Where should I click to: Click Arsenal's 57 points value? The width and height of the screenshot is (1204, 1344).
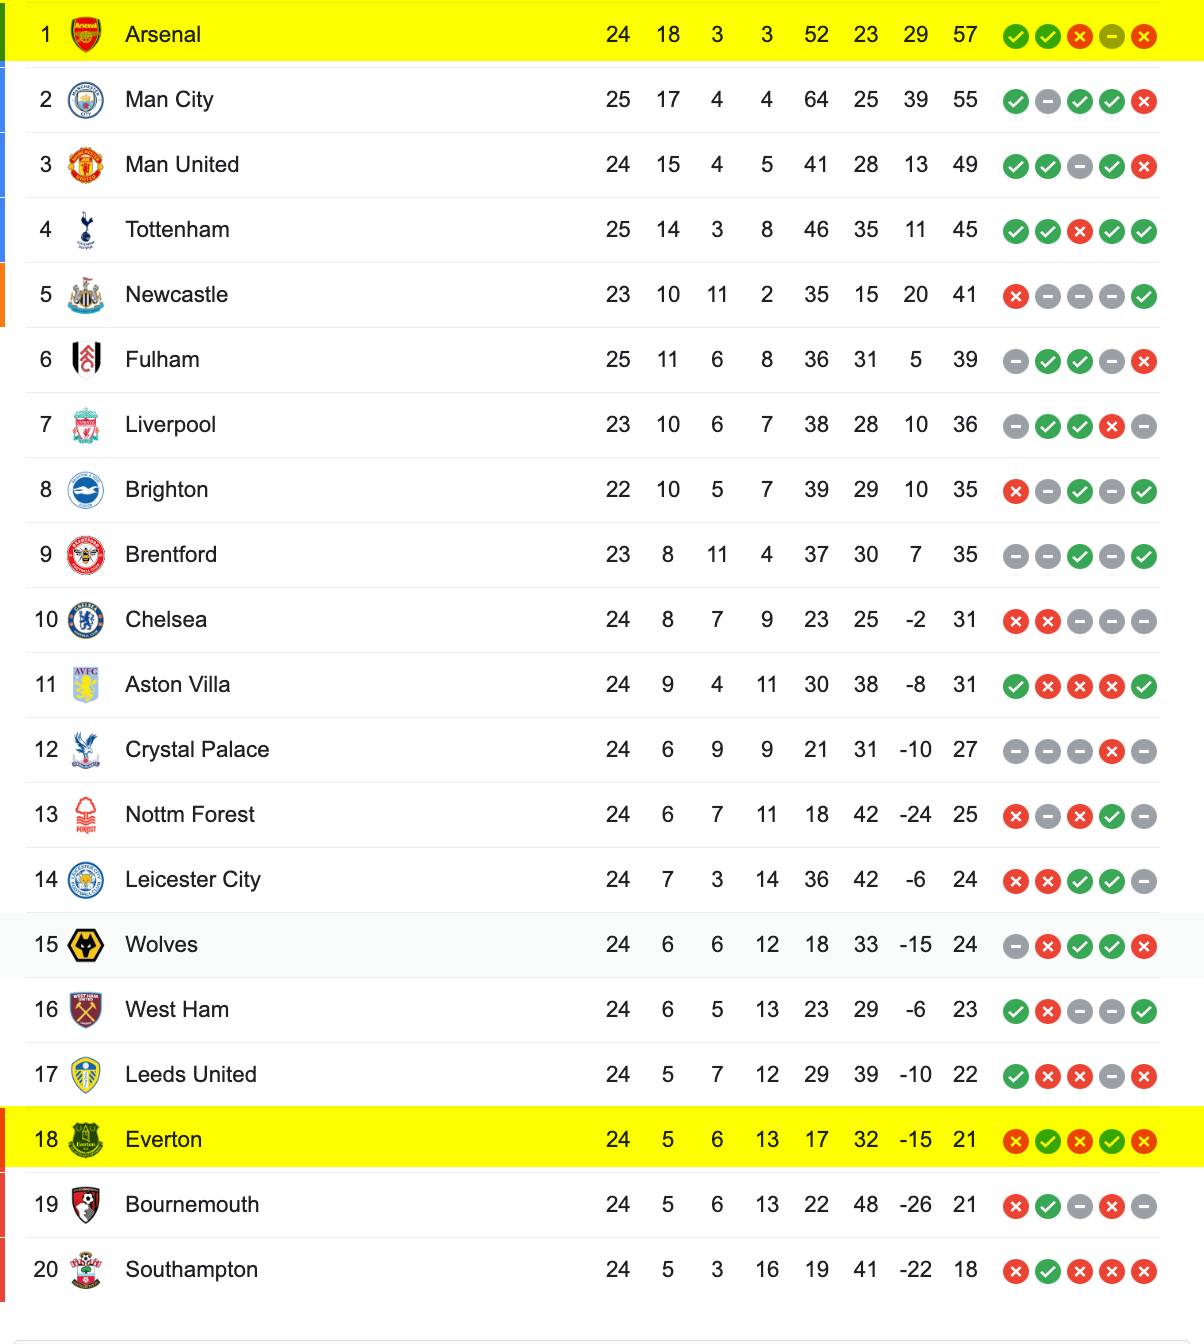coord(965,35)
